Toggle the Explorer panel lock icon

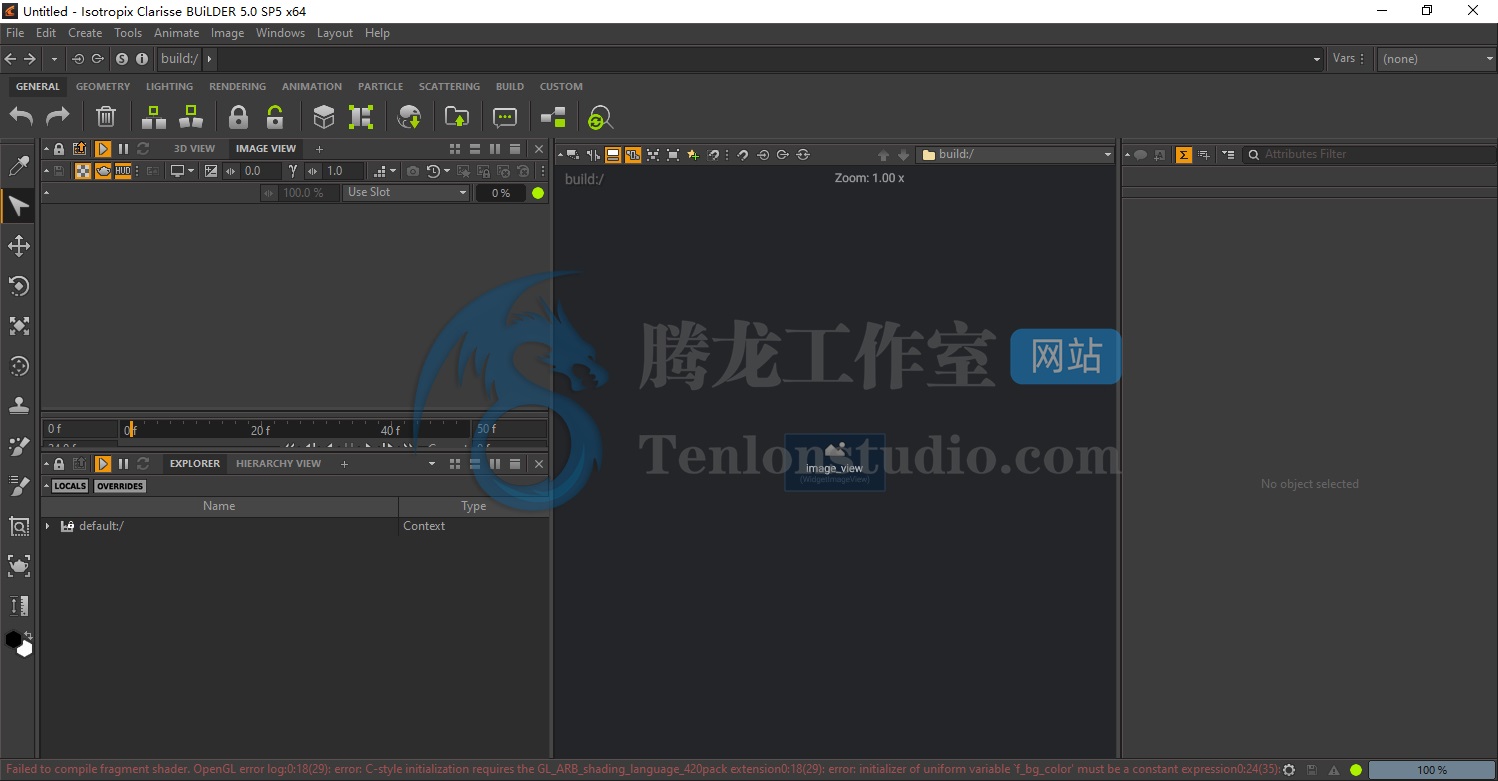click(x=59, y=464)
